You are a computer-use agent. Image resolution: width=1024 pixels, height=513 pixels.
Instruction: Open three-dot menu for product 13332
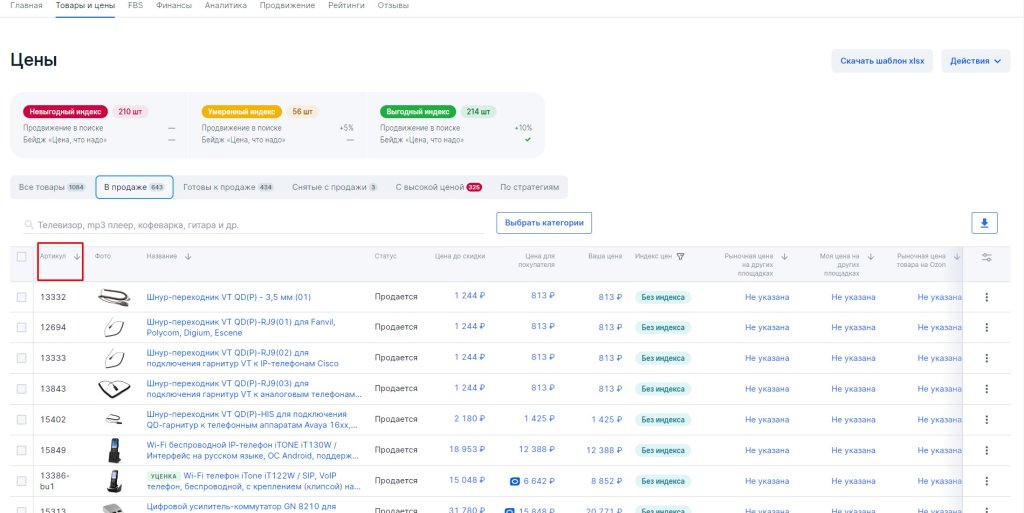click(x=986, y=297)
